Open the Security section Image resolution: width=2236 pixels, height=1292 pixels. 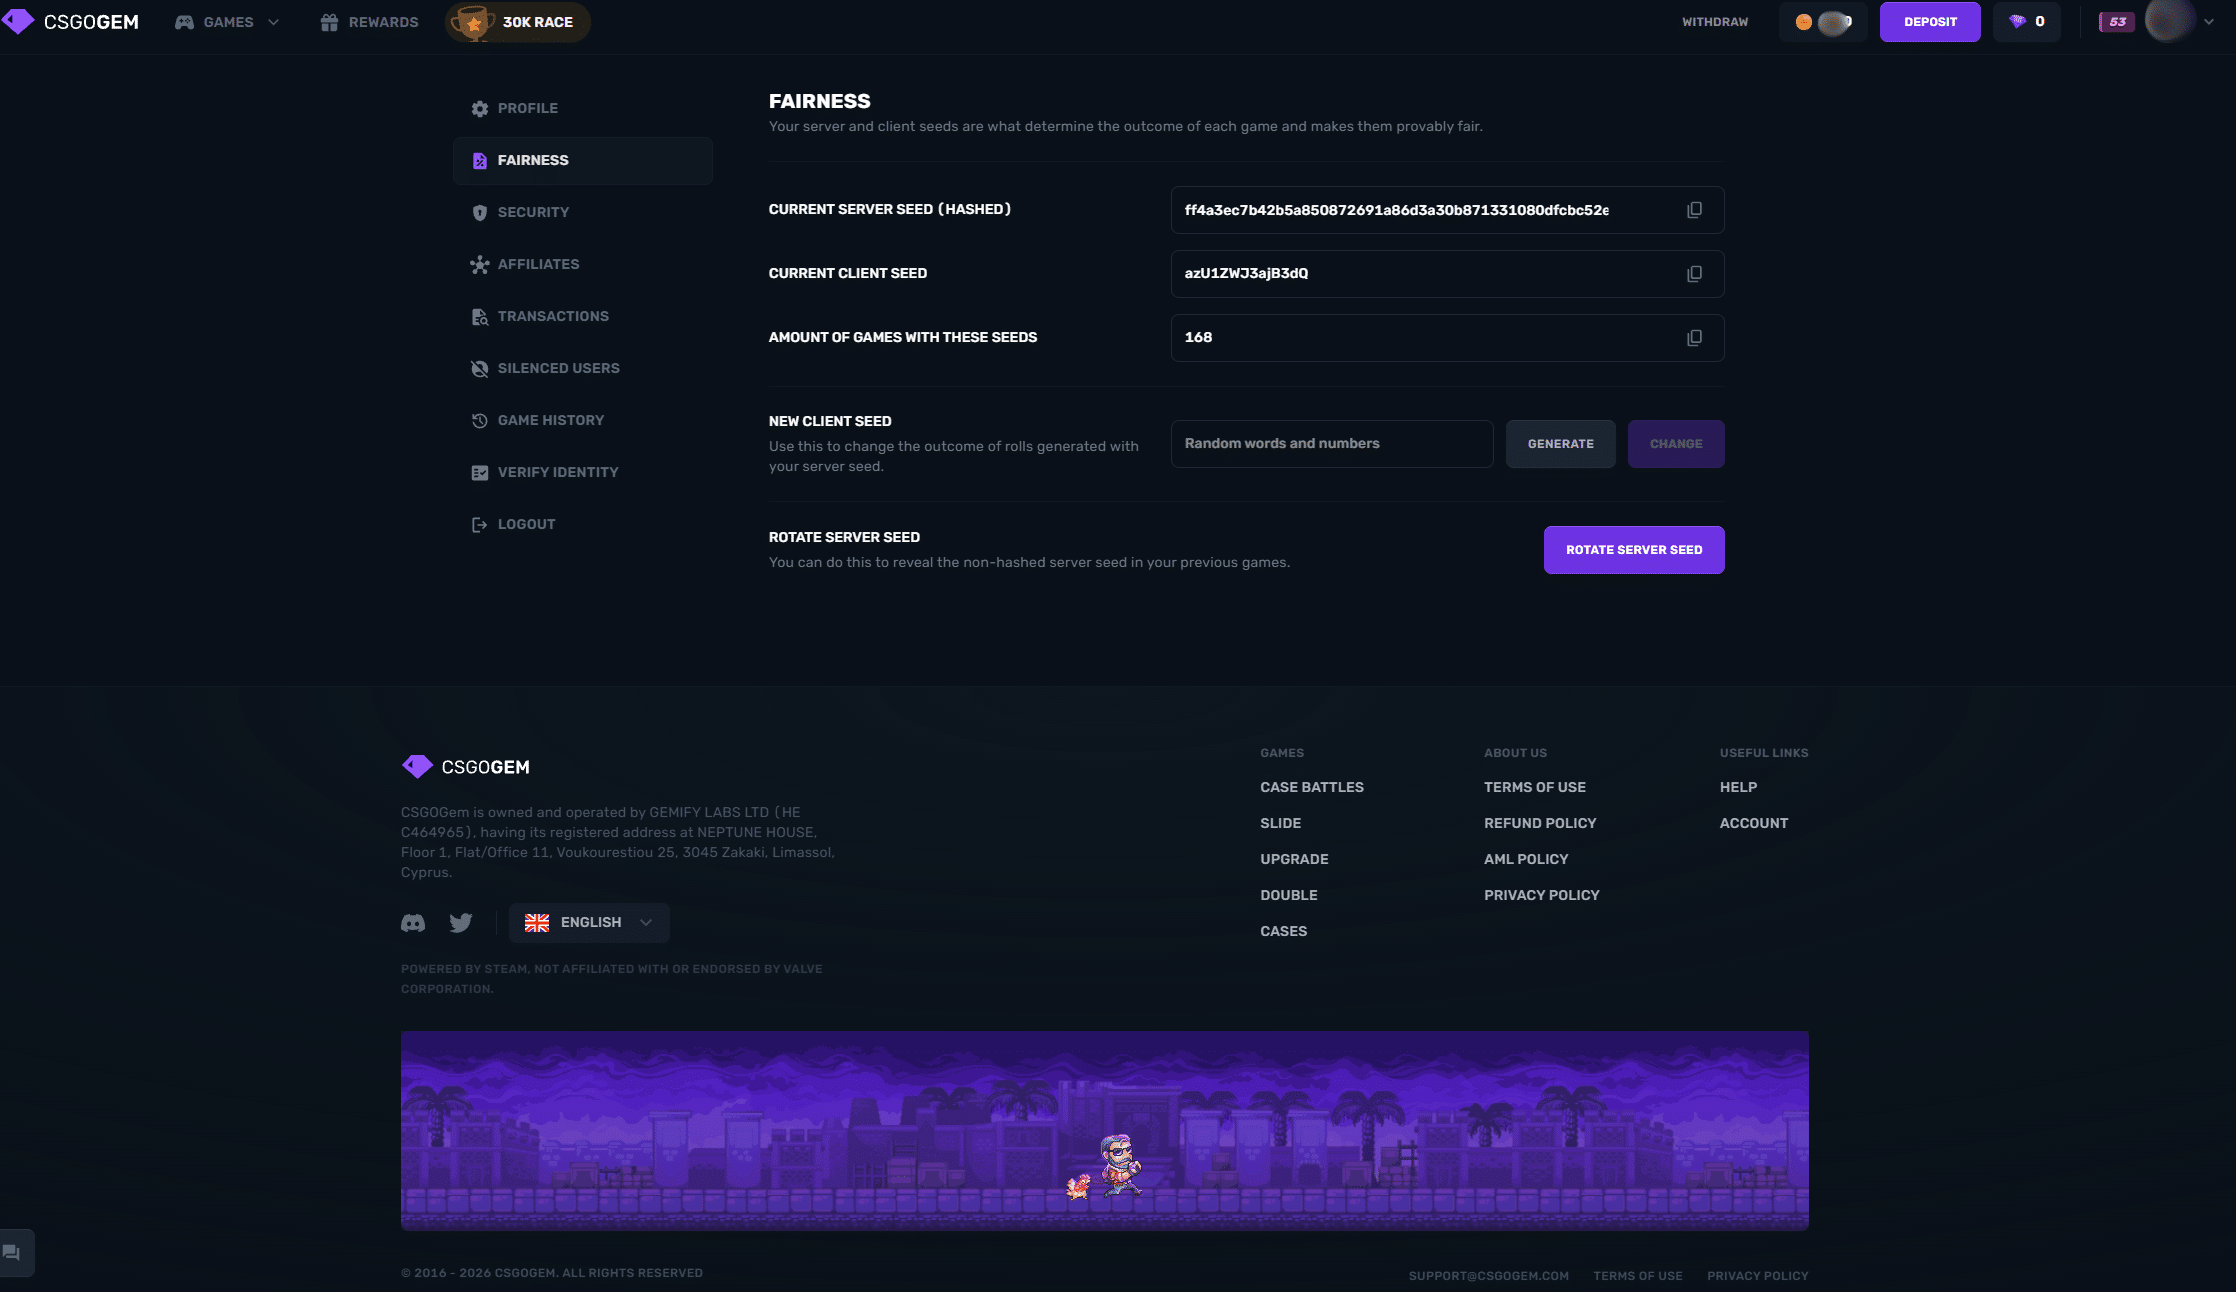click(583, 212)
